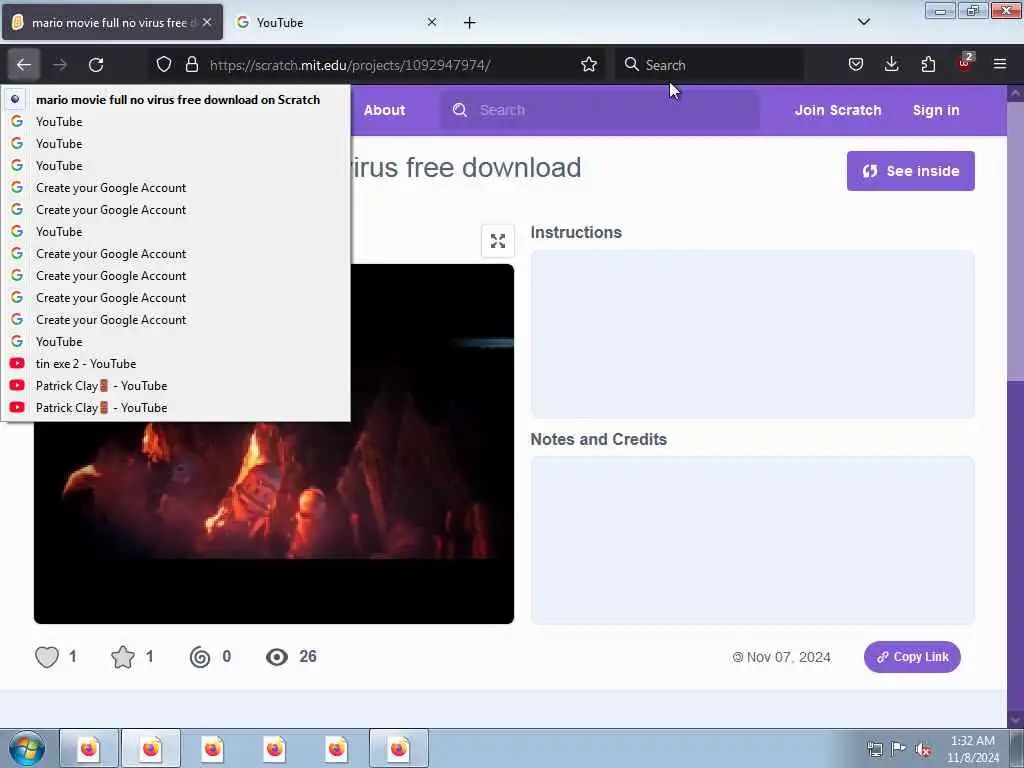Open a new tab with the plus icon
1024x768 pixels.
tap(470, 23)
